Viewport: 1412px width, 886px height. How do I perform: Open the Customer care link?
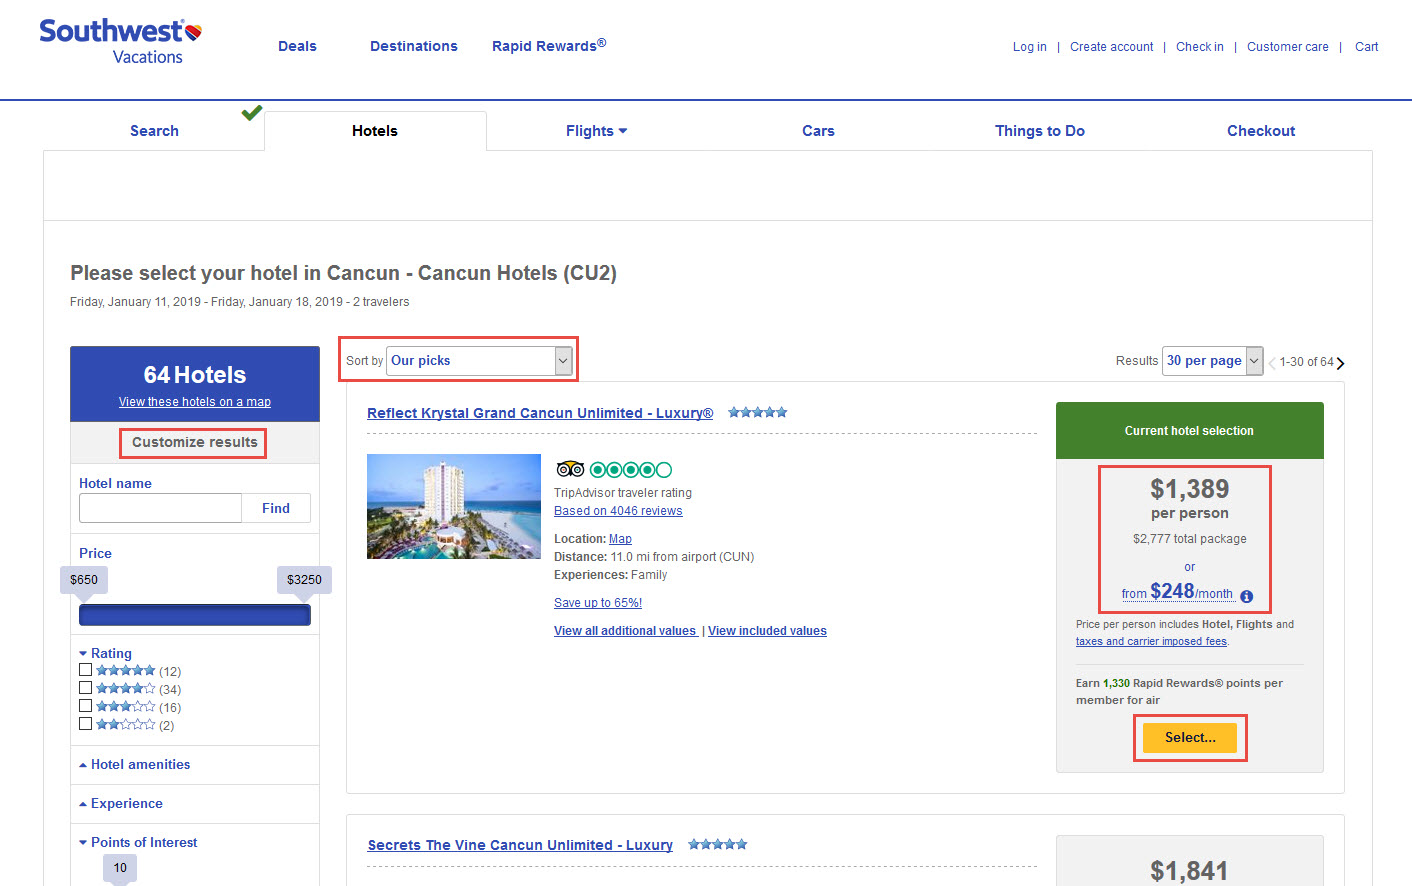[x=1288, y=47]
